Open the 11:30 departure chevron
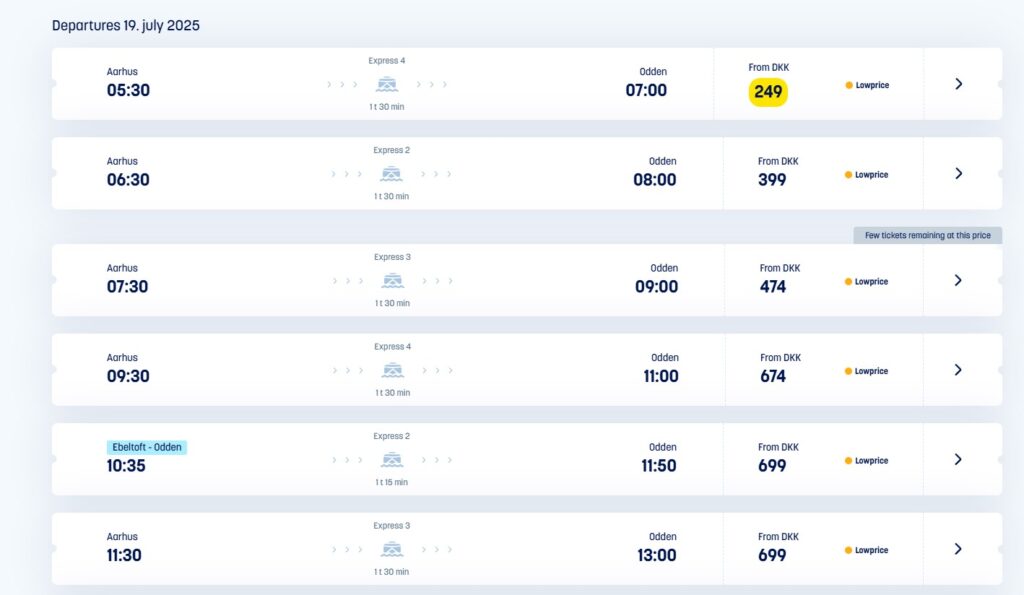 pyautogui.click(x=958, y=549)
